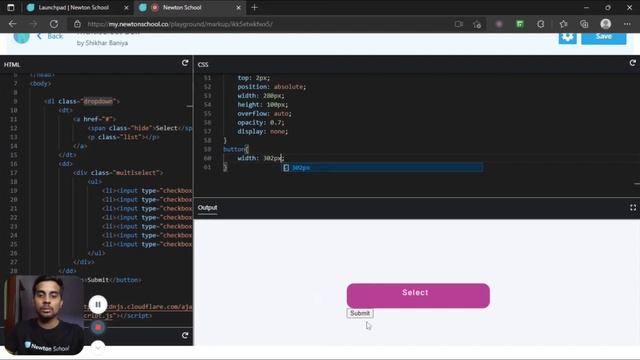Reset the bottom-left editor panel
The height and width of the screenshot is (360, 640).
point(185,335)
